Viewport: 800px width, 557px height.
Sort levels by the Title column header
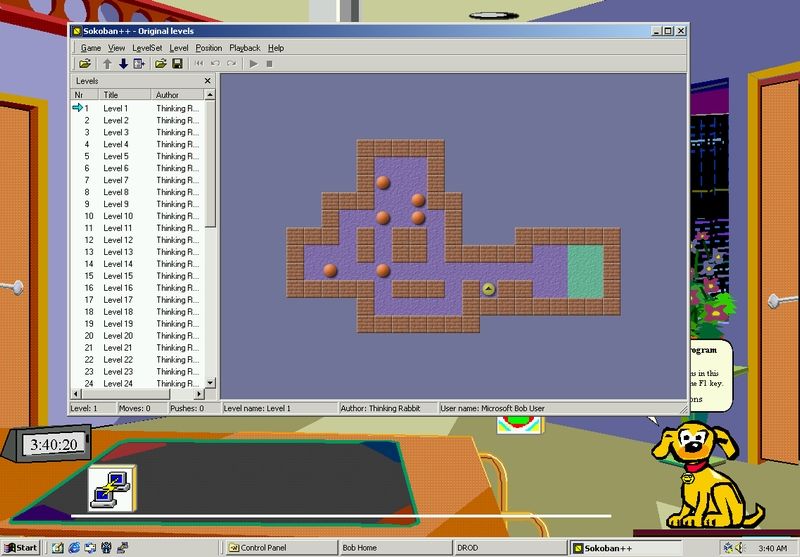tap(124, 95)
